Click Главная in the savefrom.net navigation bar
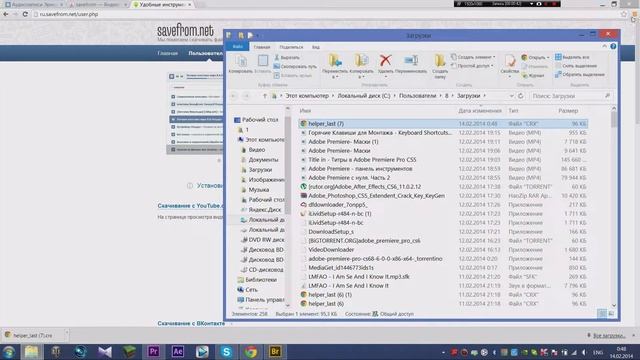This screenshot has height=360, width=640. point(168,53)
